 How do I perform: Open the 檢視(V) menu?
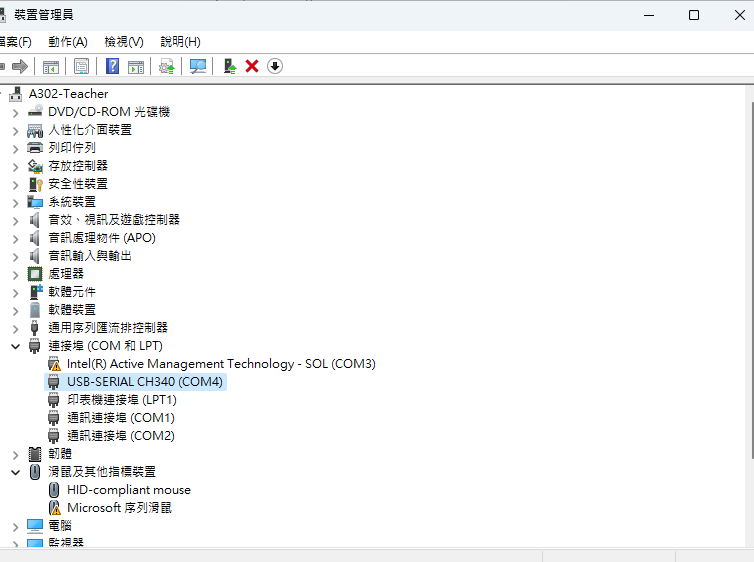[x=124, y=41]
